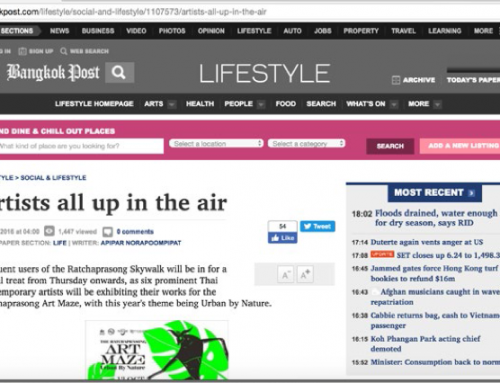Viewport: 500px width, 383px height.
Task: Open Today's Paper link
Action: 473,80
